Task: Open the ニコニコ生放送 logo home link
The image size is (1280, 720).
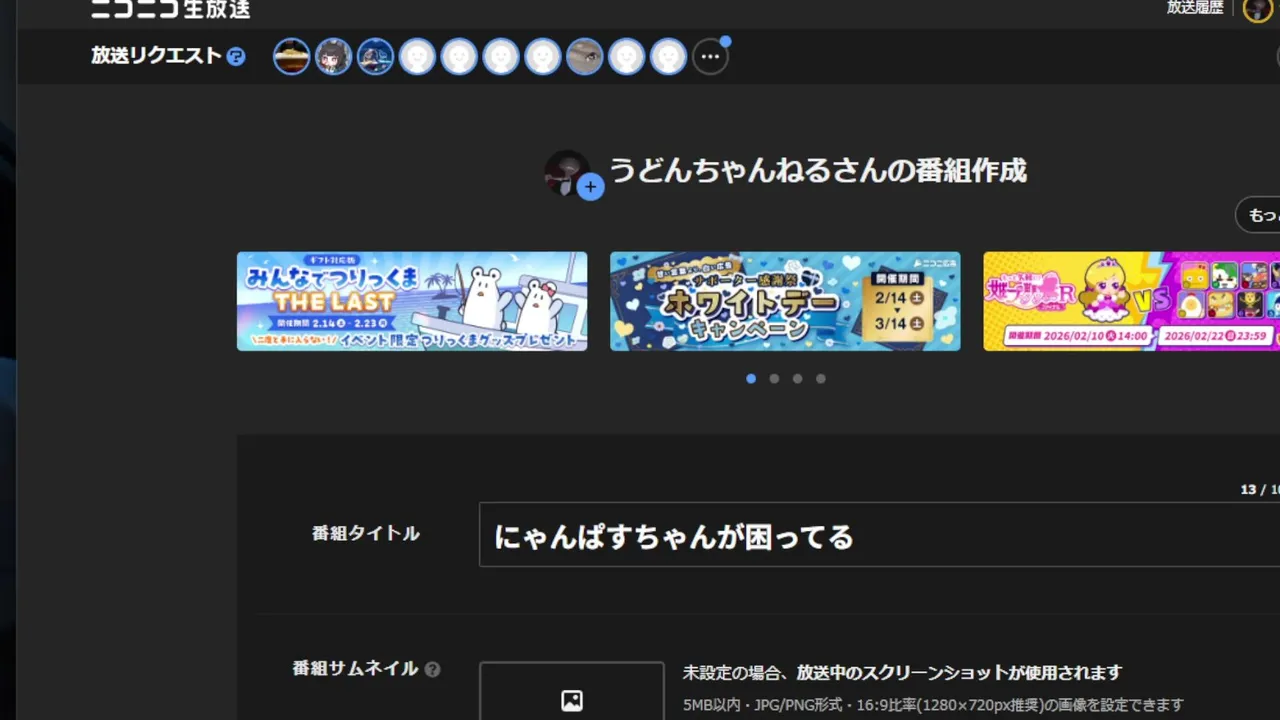Action: click(x=171, y=9)
